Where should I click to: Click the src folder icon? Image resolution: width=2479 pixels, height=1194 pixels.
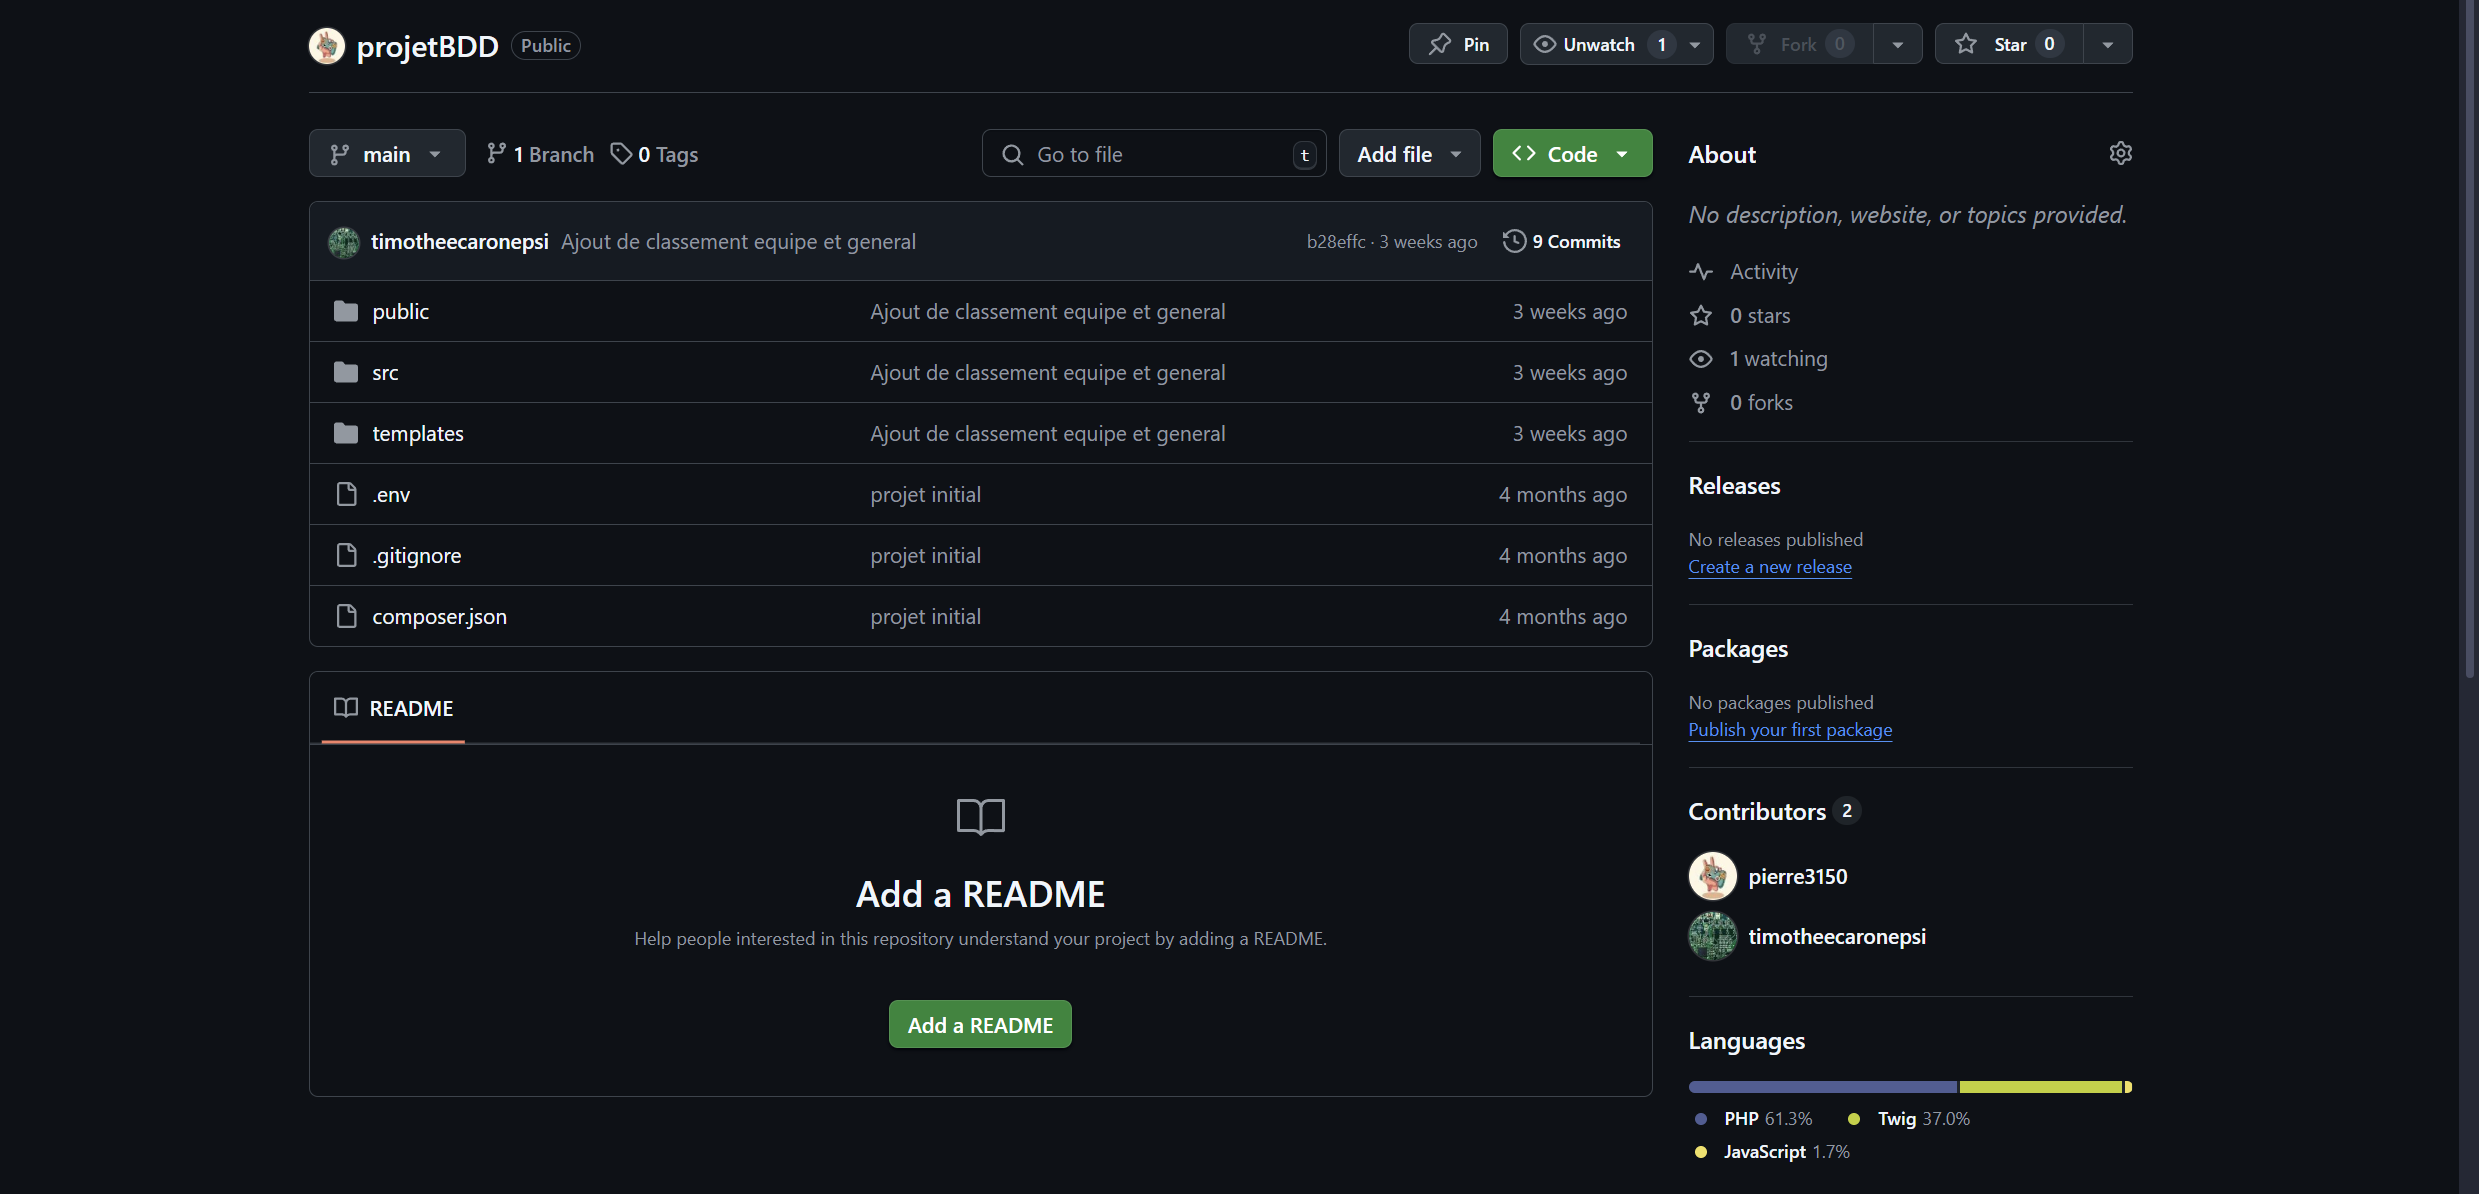[346, 372]
